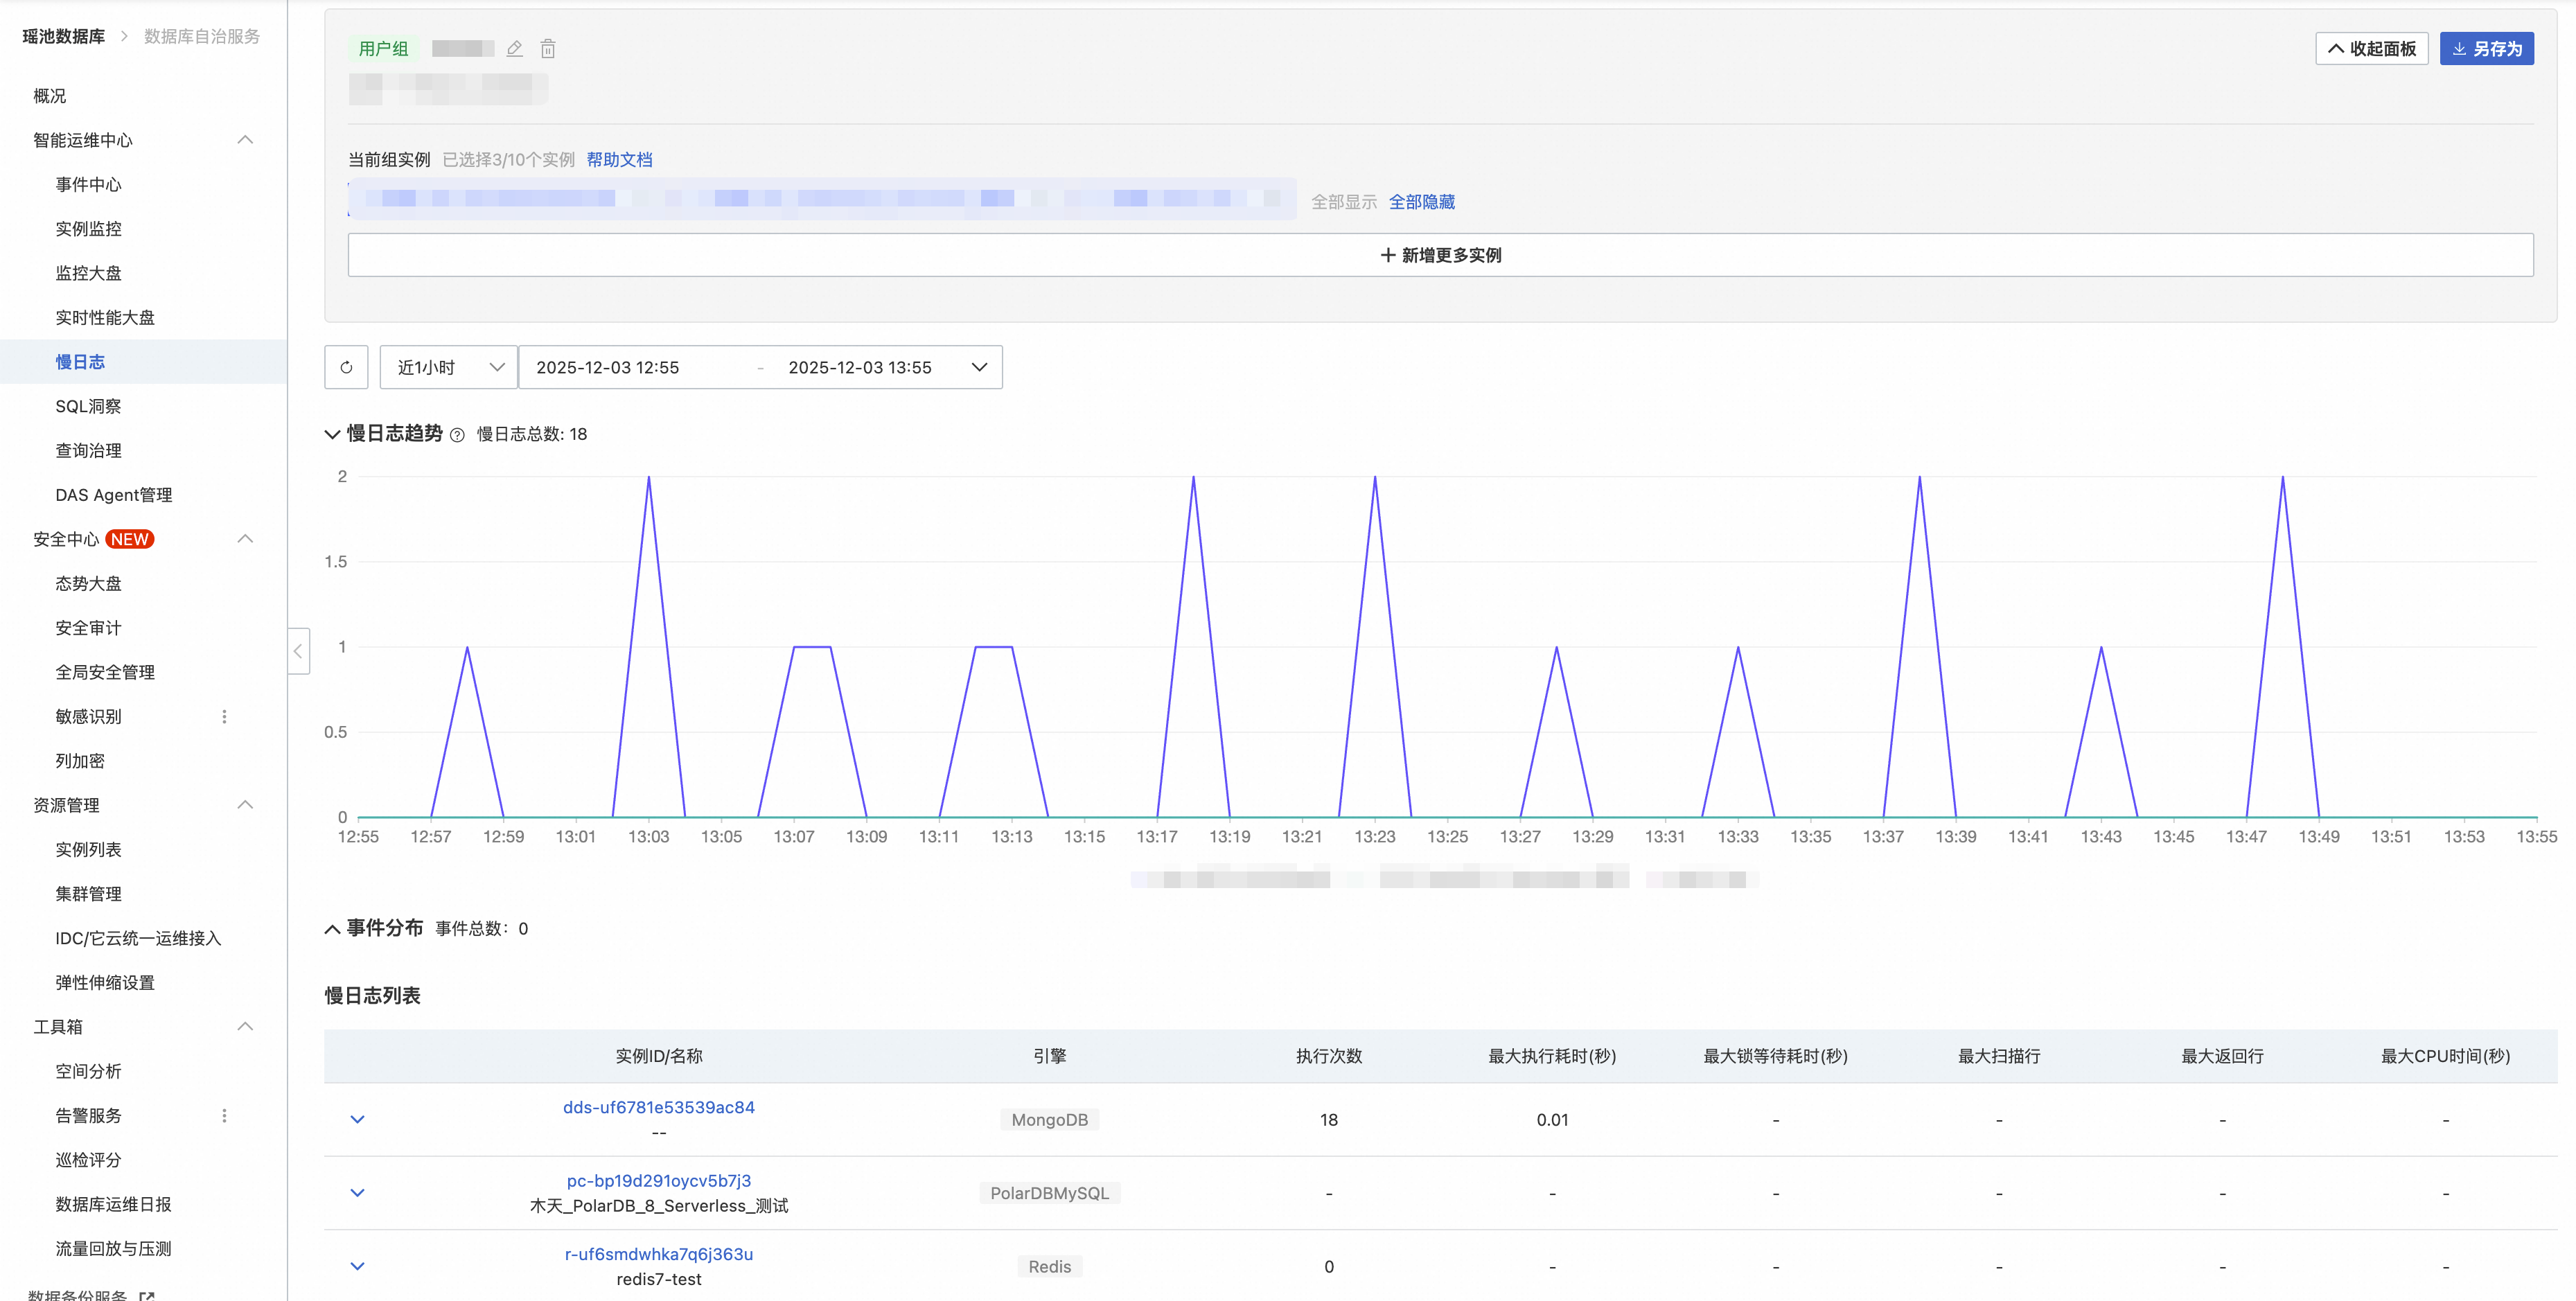Collapse the 慢日志趋势 section chevron

333,434
